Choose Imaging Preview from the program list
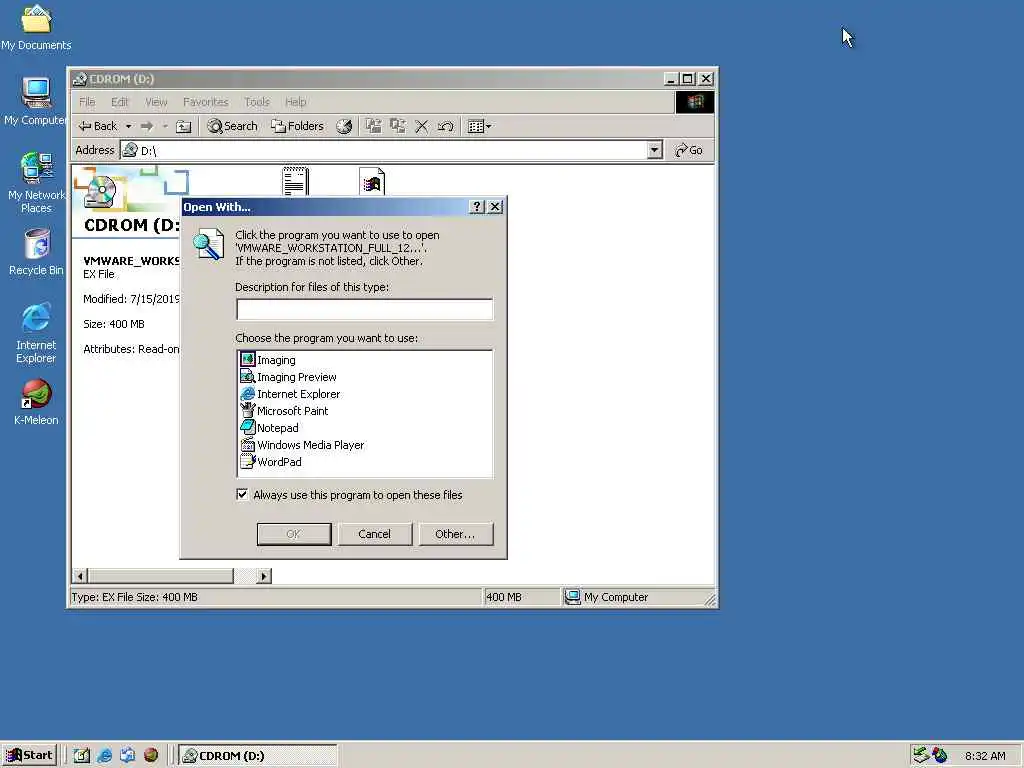Viewport: 1024px width, 768px height. 289,377
